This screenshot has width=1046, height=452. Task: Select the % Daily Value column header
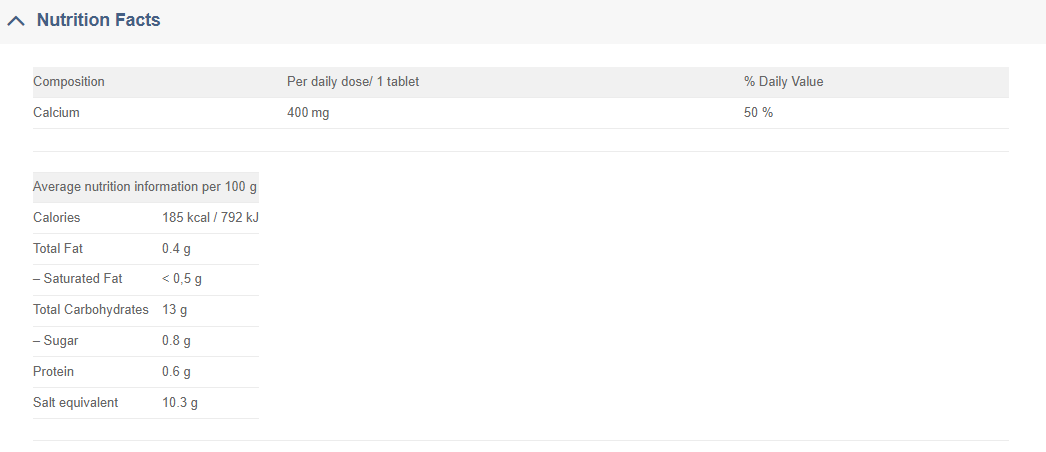(x=783, y=82)
